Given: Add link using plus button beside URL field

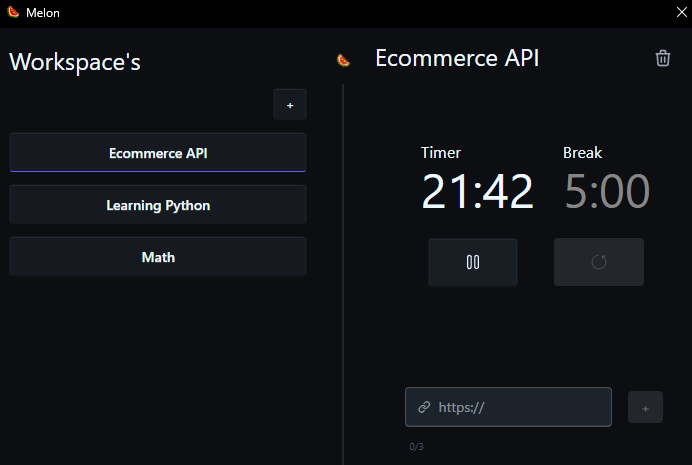Looking at the screenshot, I should [645, 407].
